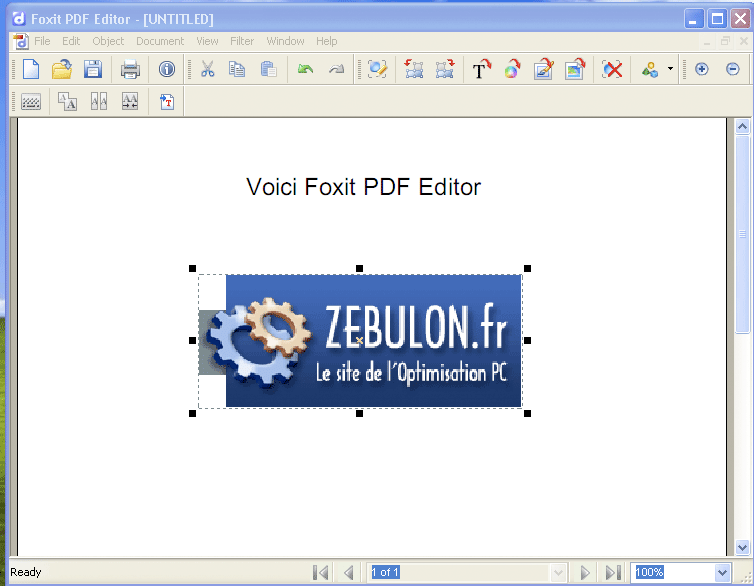The image size is (754, 586).
Task: Click the top-middle selection handle of the image
Action: (359, 268)
